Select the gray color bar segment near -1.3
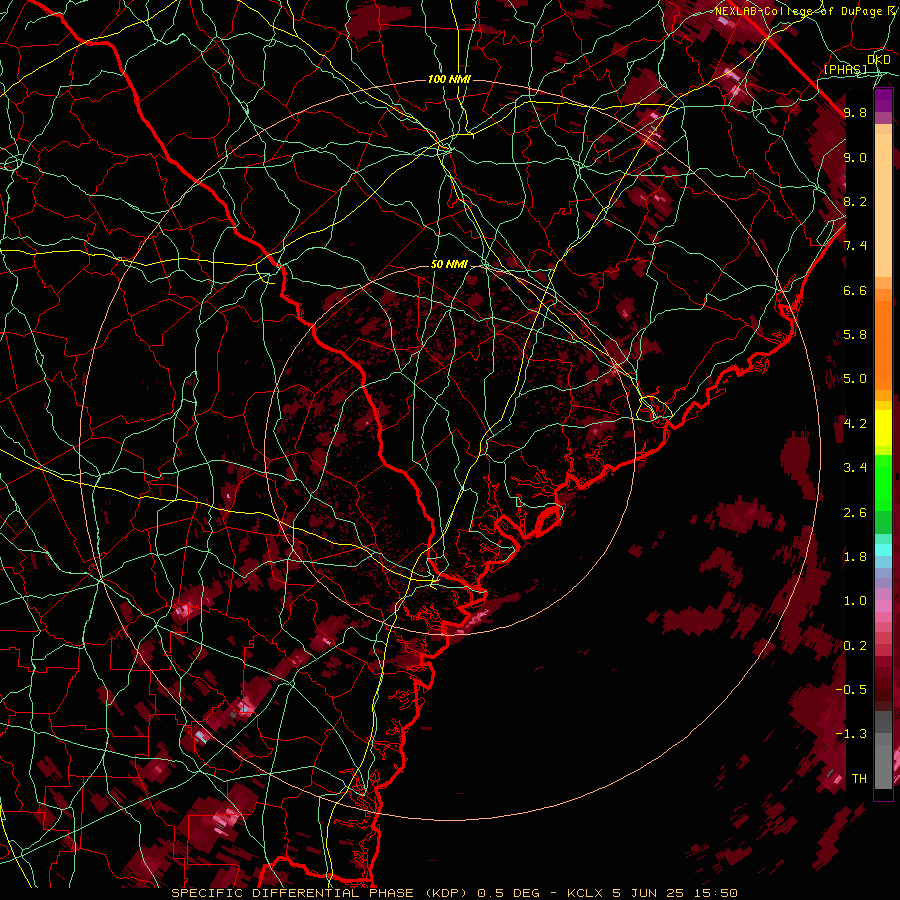Viewport: 900px width, 900px height. [x=883, y=739]
